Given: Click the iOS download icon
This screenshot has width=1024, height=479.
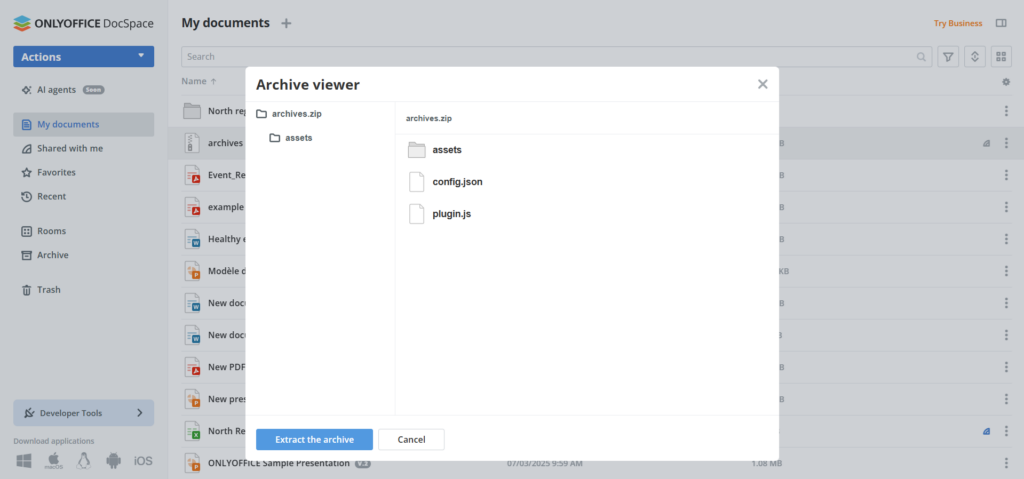Looking at the screenshot, I should click(143, 461).
